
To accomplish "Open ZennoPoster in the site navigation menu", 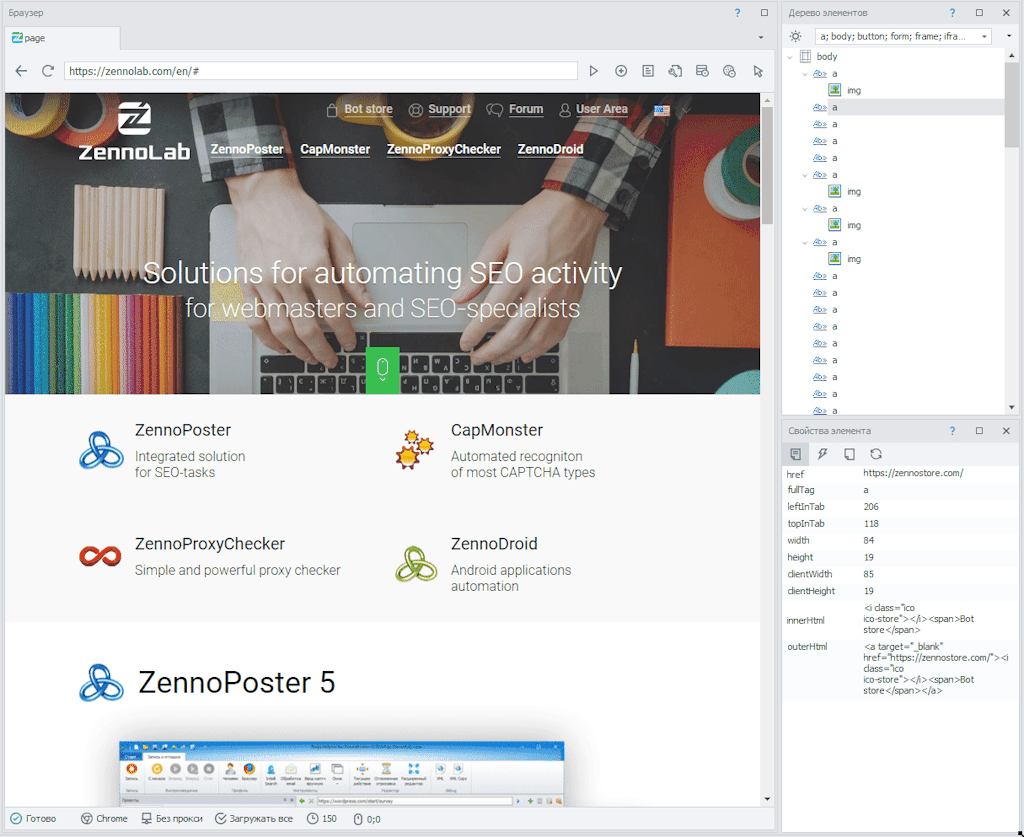I will click(246, 149).
